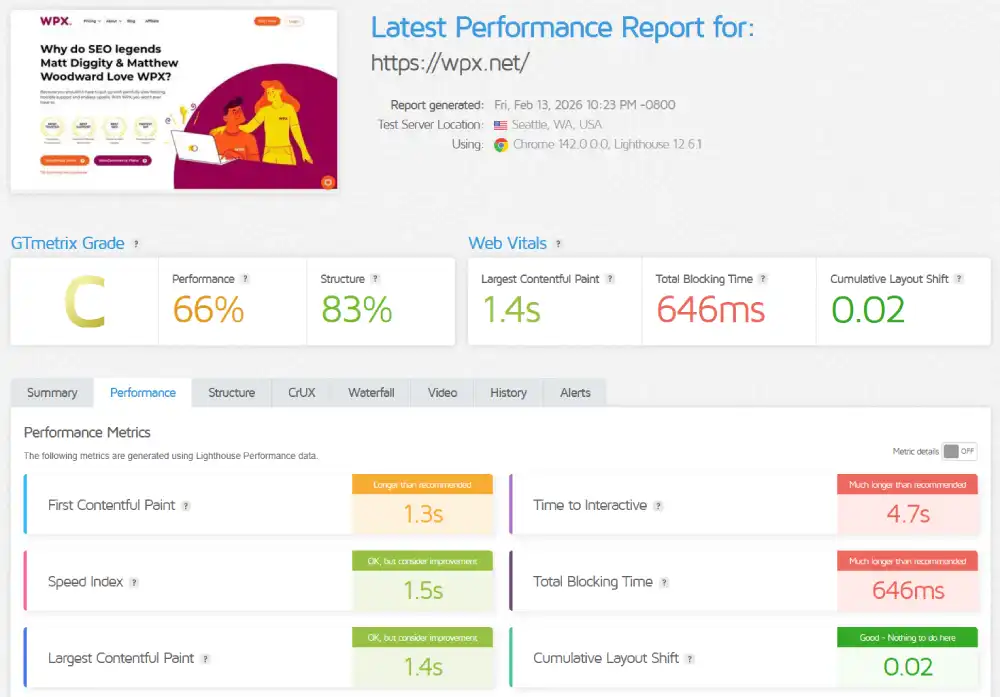Click the Login button in the WPX banner

tap(295, 20)
